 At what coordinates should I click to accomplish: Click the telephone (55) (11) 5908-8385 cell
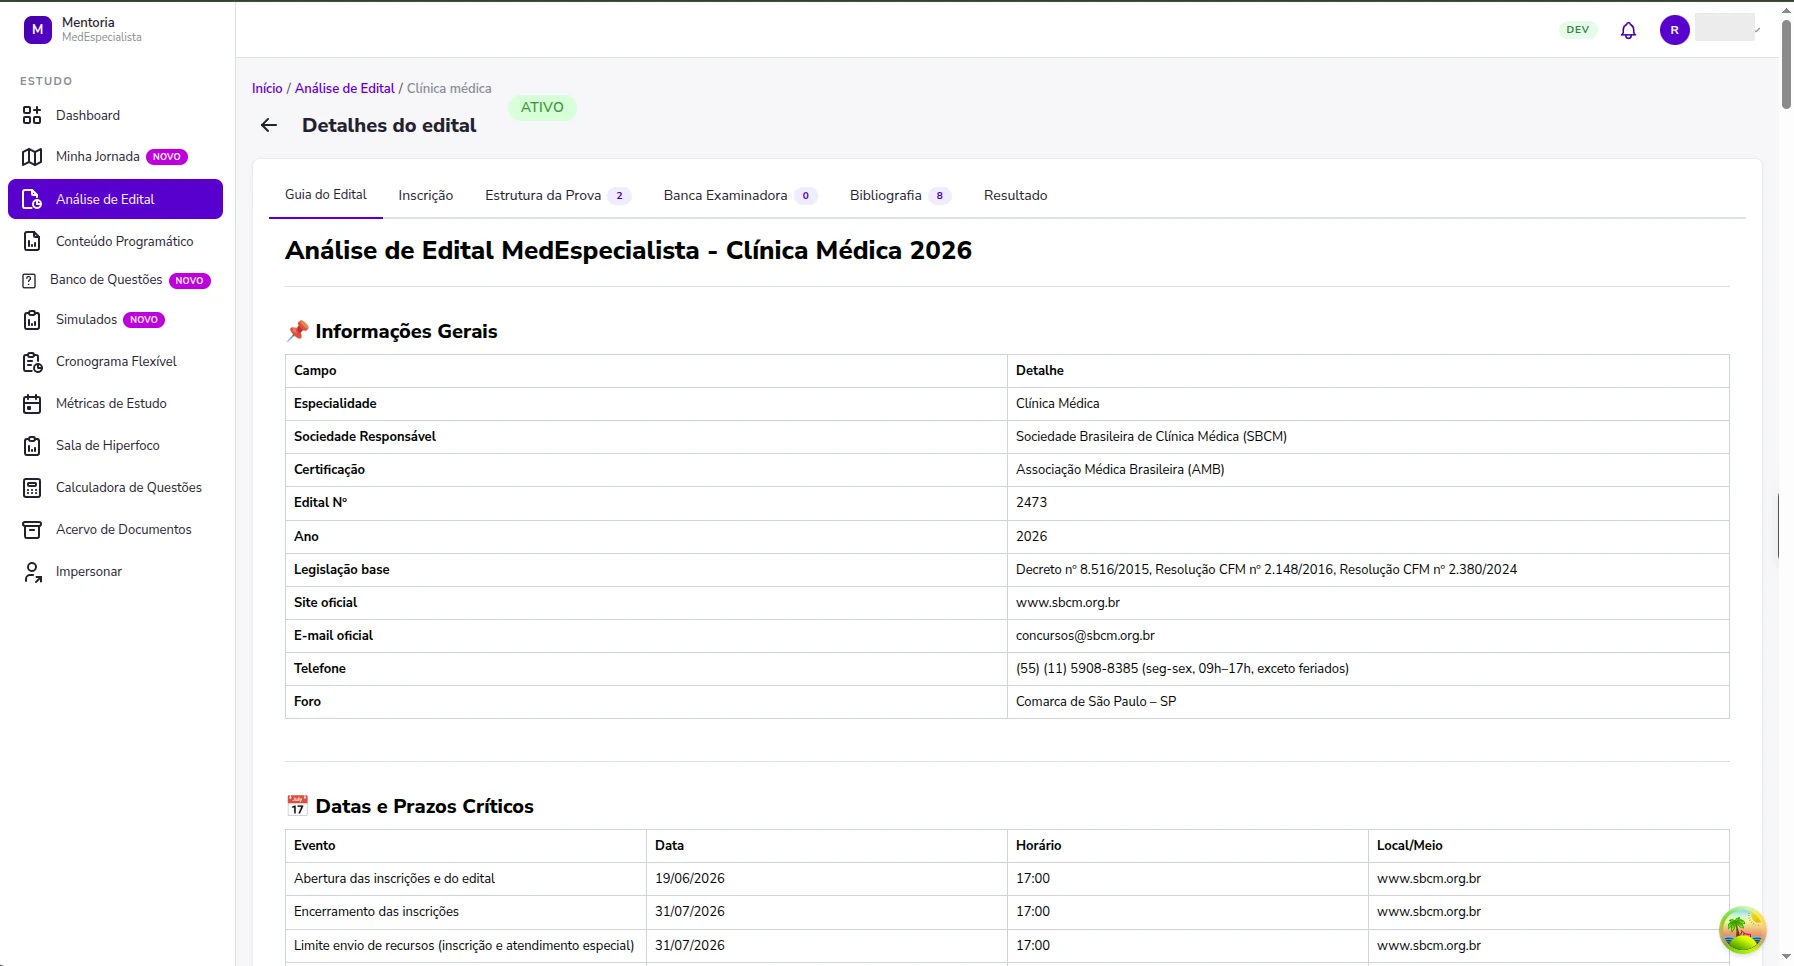tap(1368, 669)
